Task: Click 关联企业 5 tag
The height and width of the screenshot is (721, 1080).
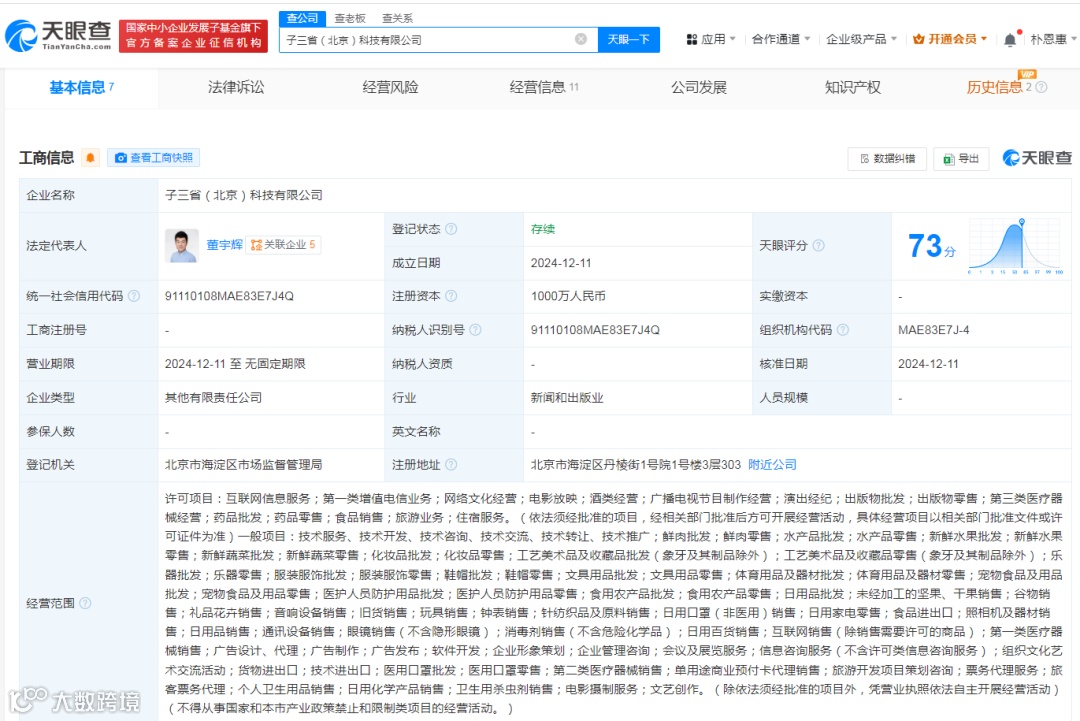Action: point(283,244)
